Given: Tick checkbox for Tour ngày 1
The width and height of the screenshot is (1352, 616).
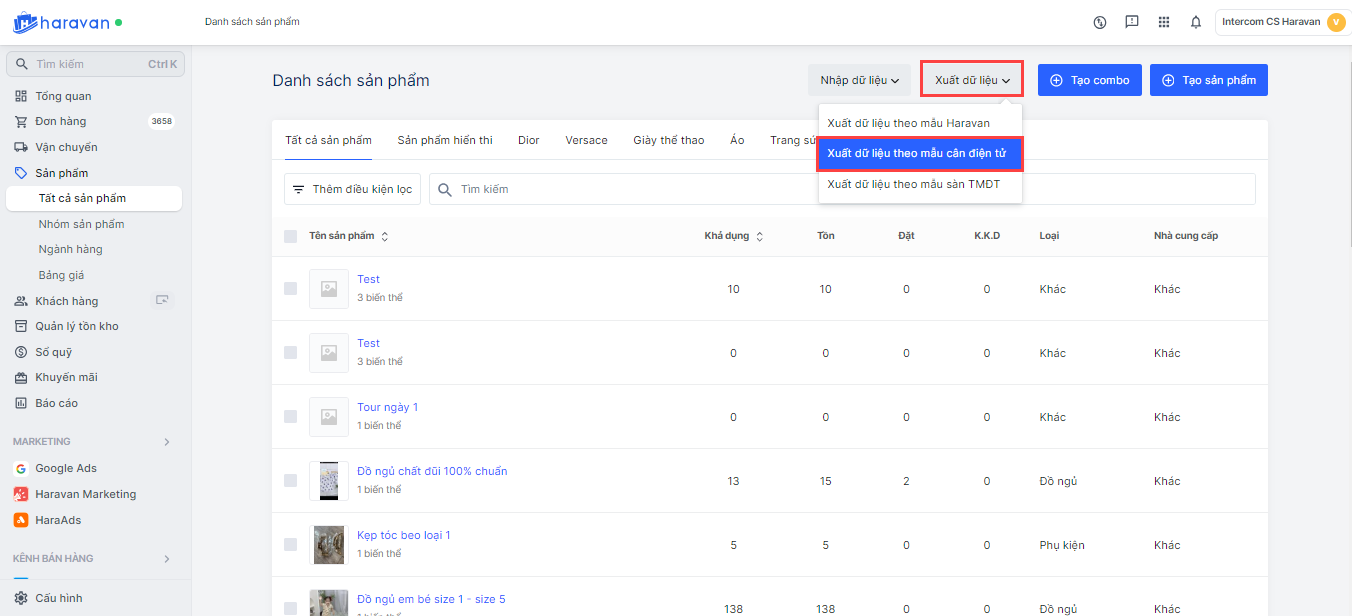Looking at the screenshot, I should coord(290,416).
